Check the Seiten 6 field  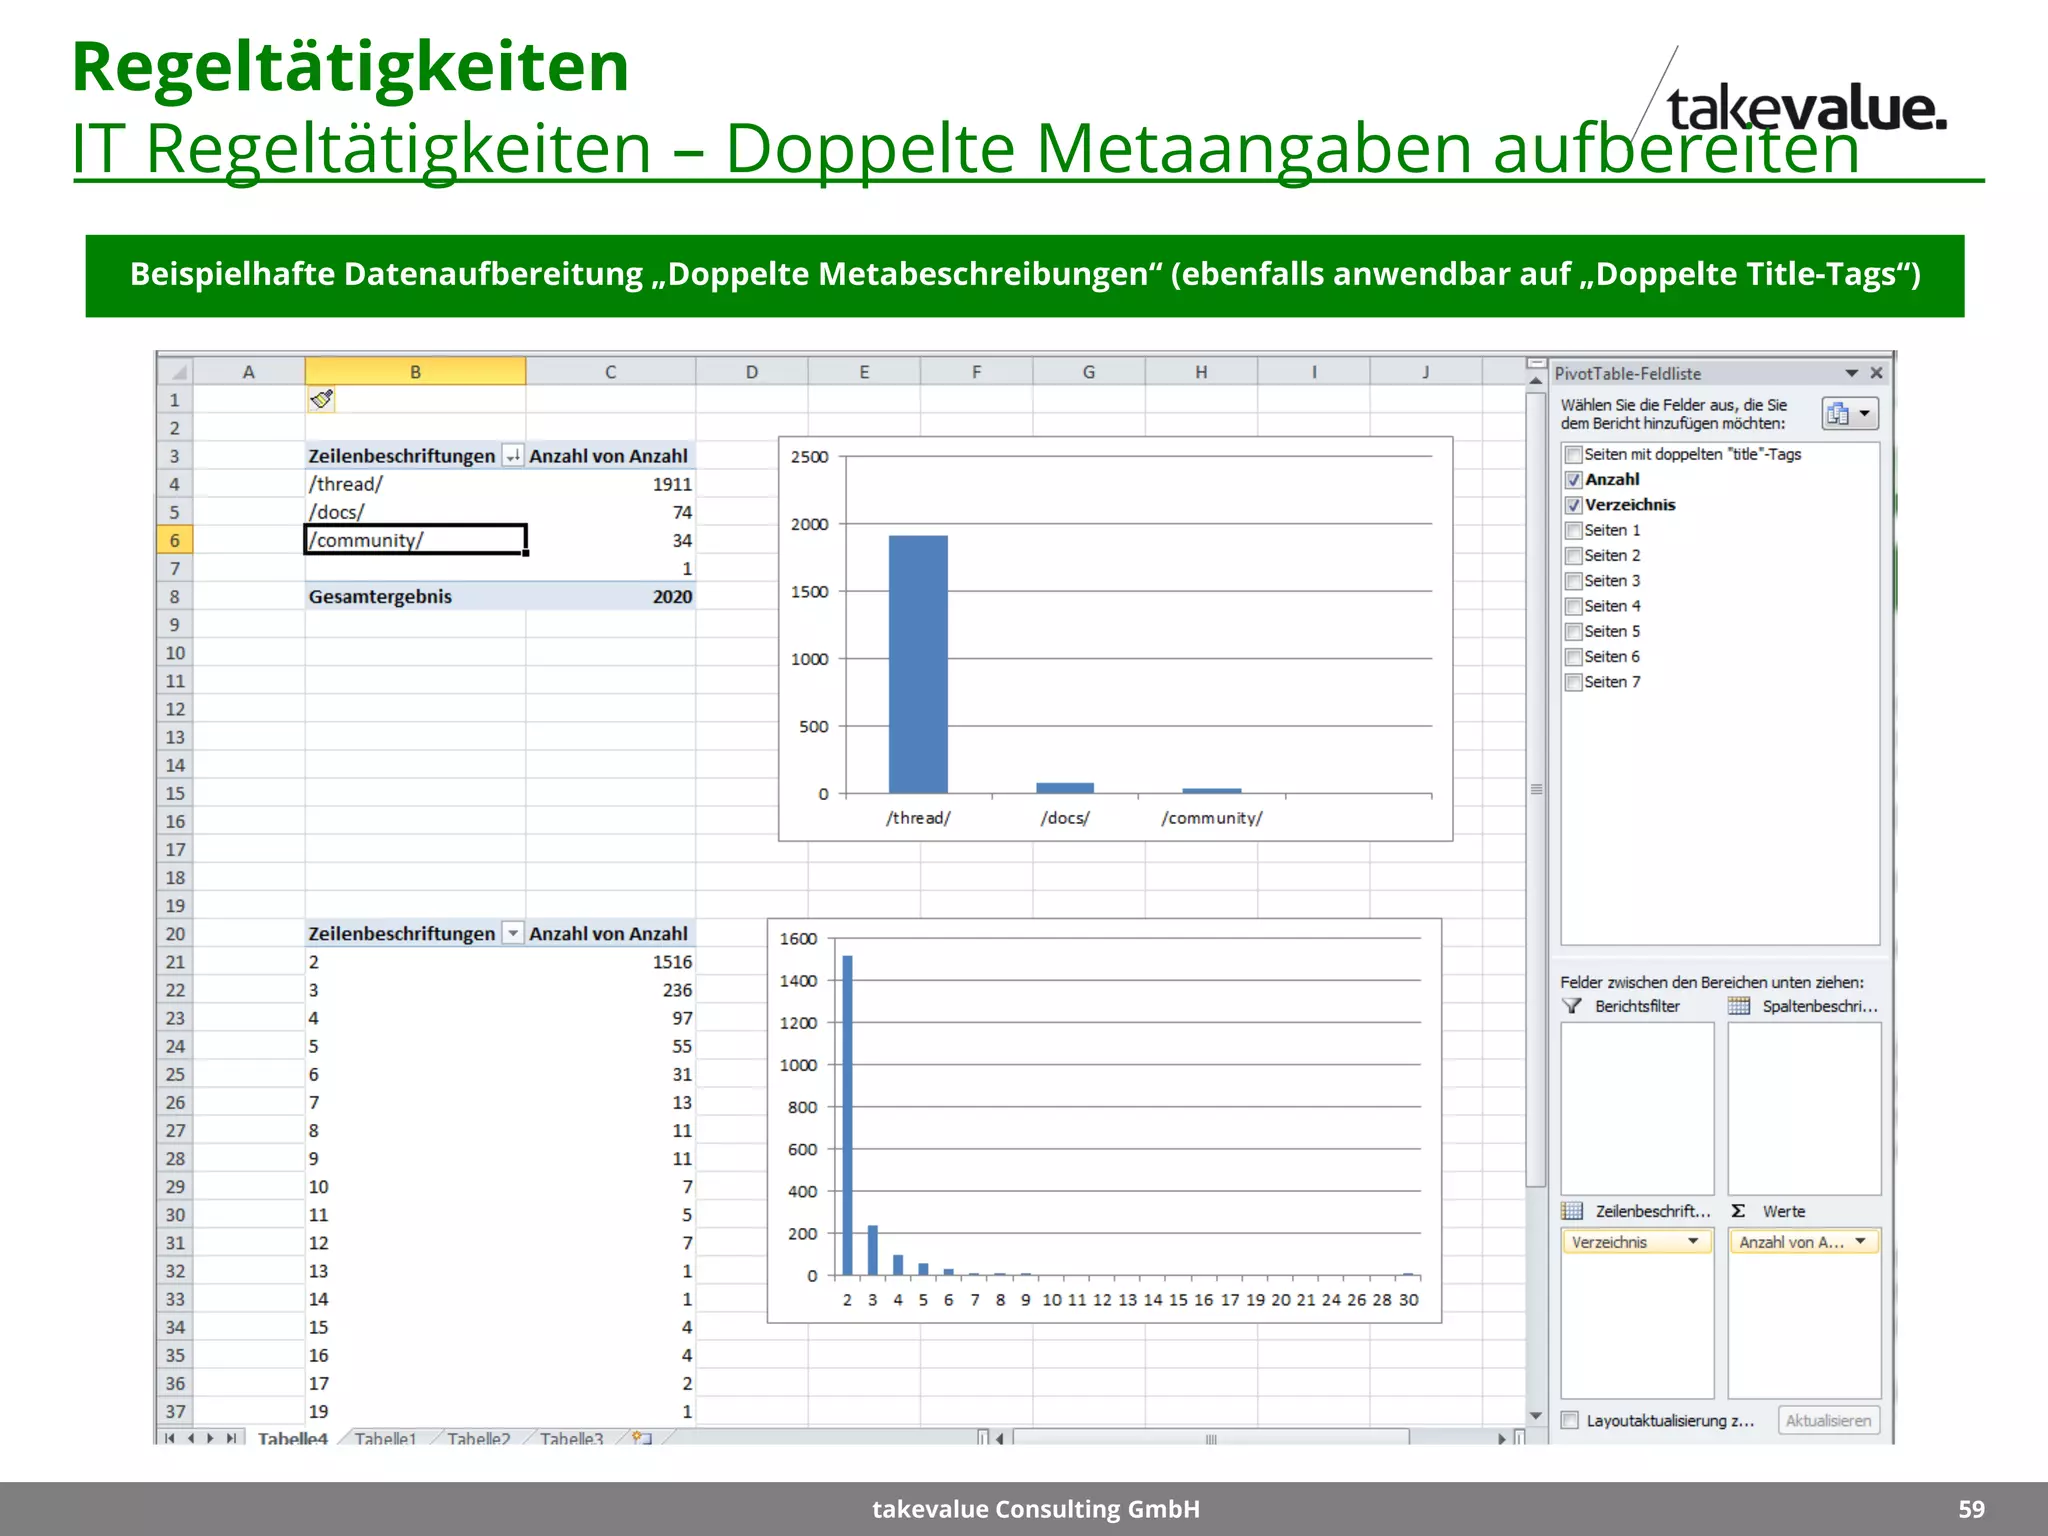click(x=1573, y=657)
